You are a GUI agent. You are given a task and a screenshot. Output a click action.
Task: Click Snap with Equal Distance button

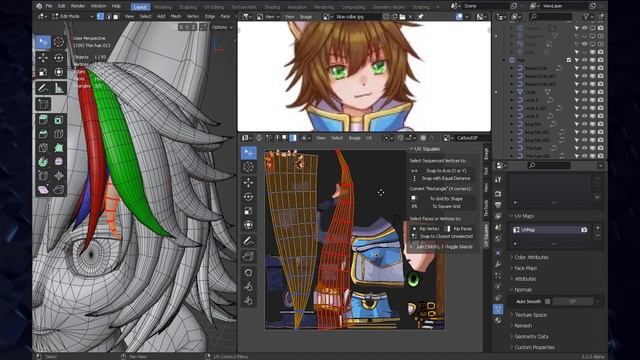[442, 178]
